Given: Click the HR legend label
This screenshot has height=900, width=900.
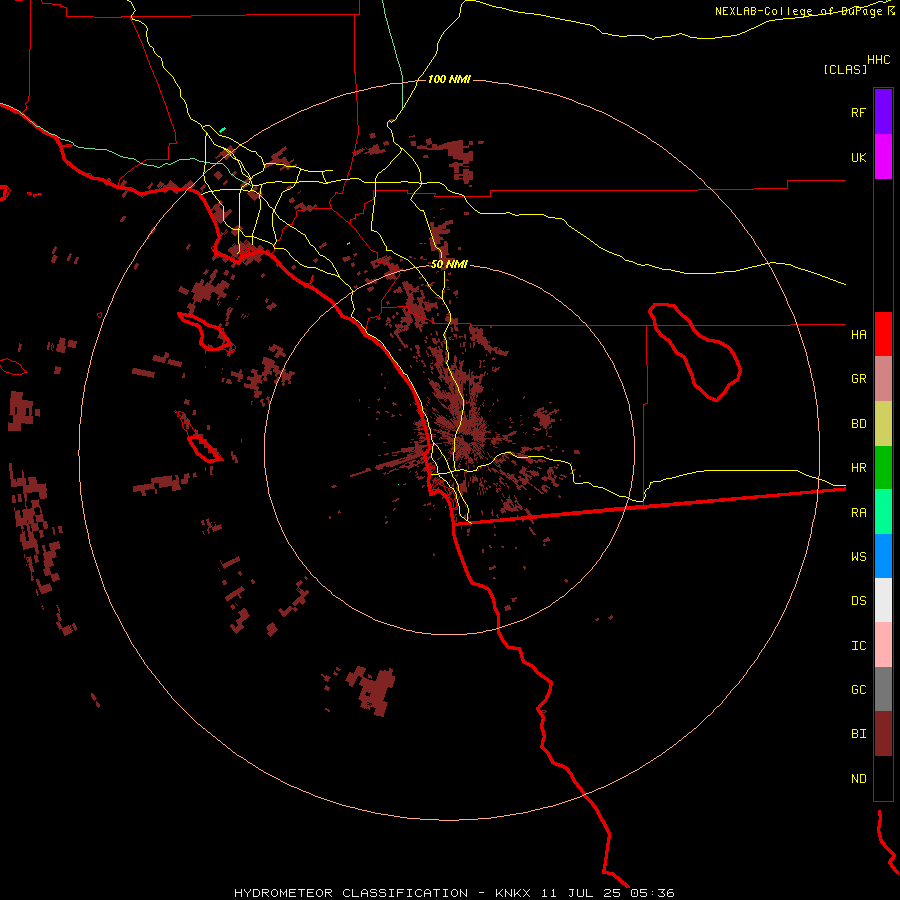Looking at the screenshot, I should click(858, 468).
